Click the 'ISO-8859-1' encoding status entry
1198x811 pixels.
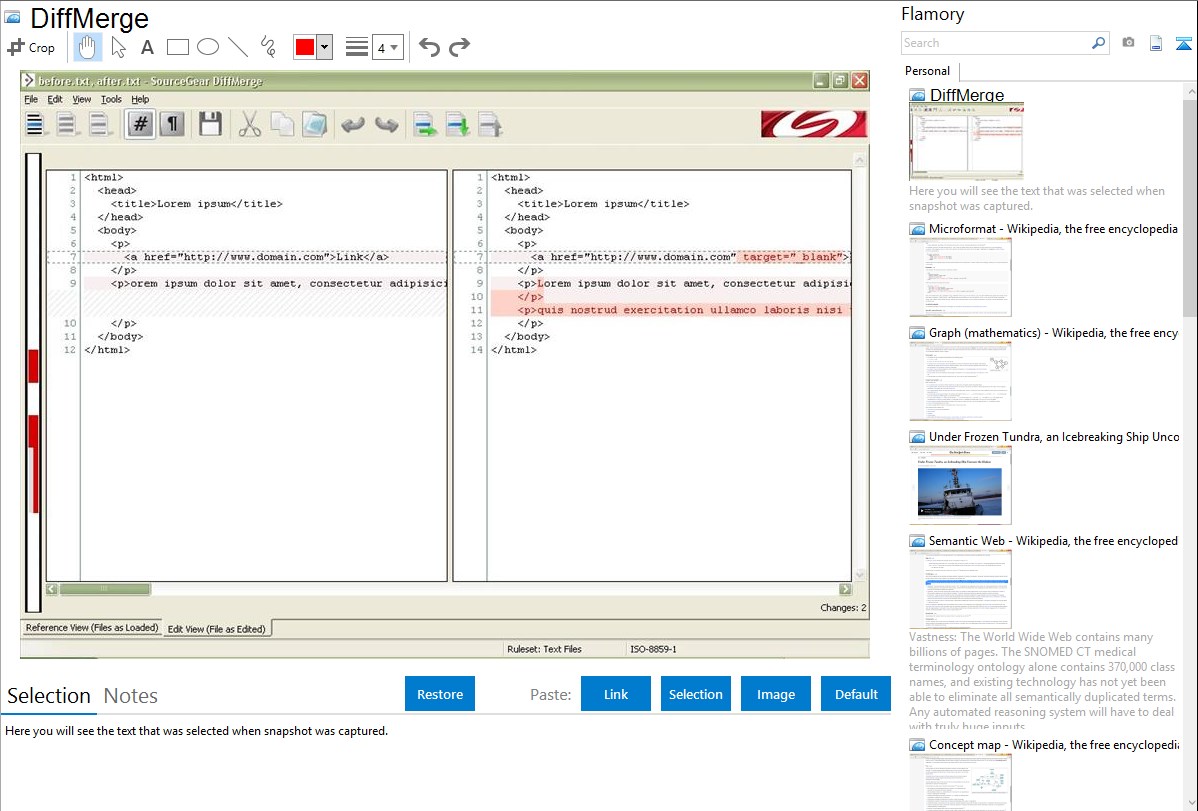(x=653, y=649)
